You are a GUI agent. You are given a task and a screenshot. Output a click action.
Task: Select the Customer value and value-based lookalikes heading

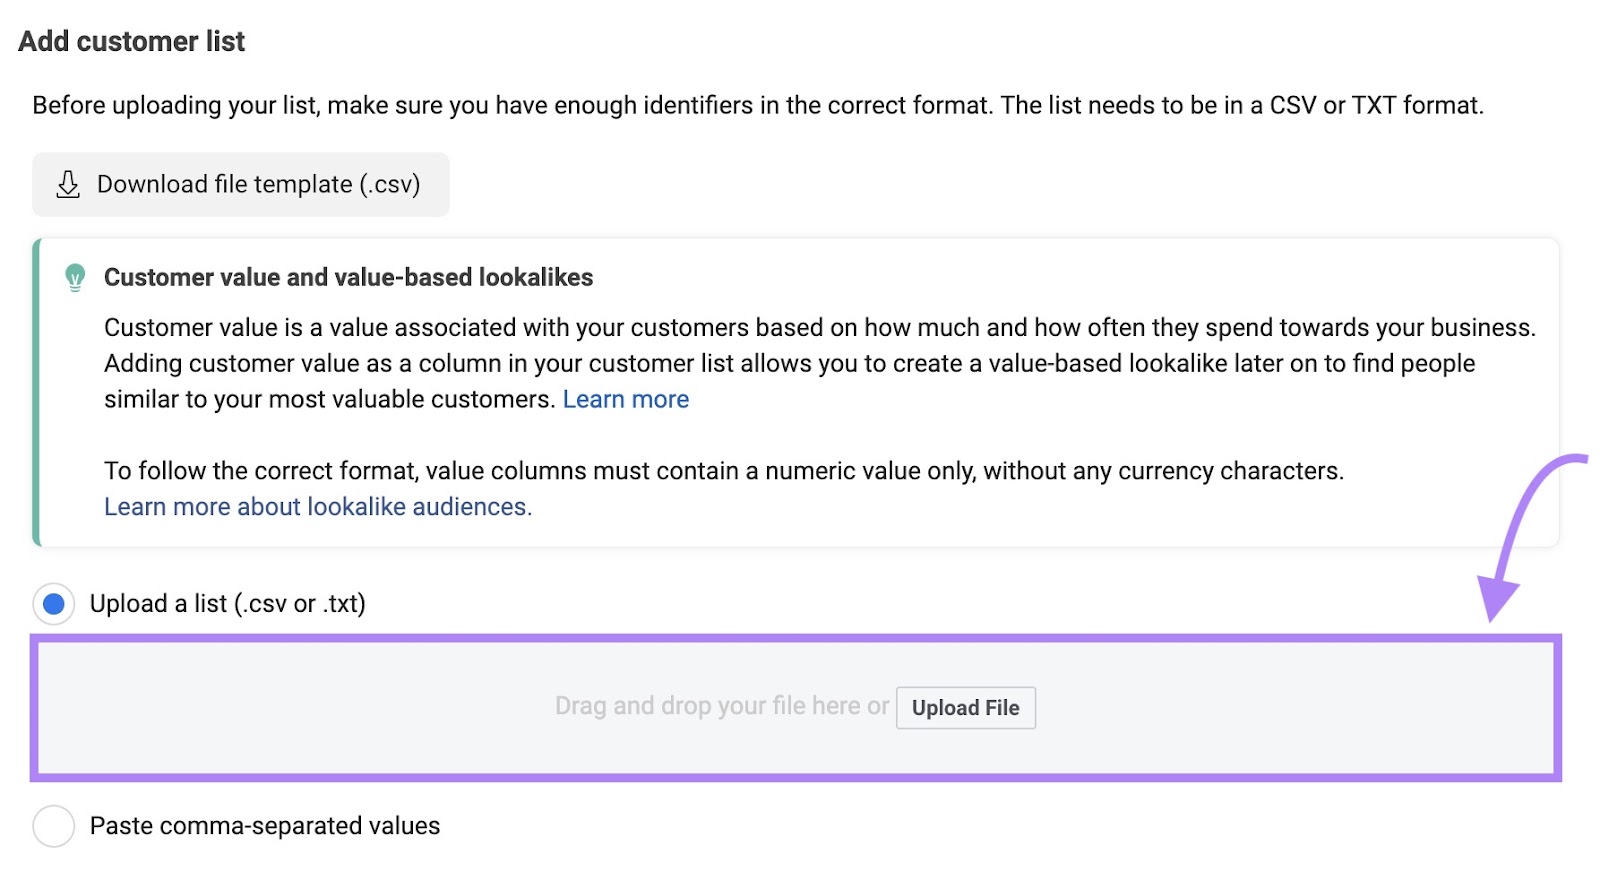pos(348,277)
